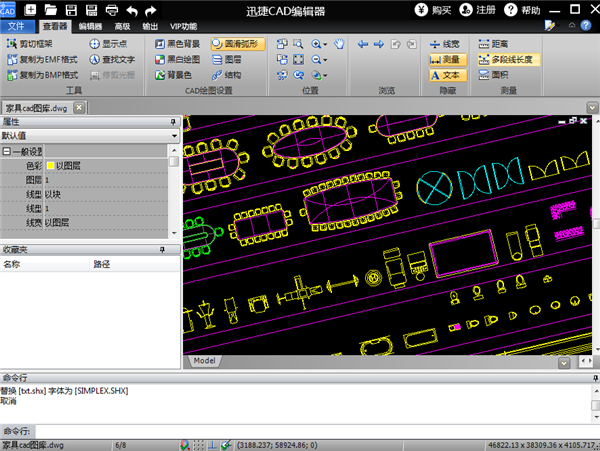Click the status bar snap icon

click(185, 445)
